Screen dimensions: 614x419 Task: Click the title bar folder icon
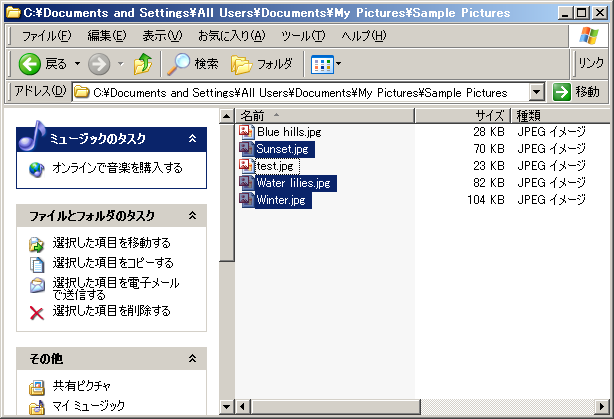[x=13, y=13]
